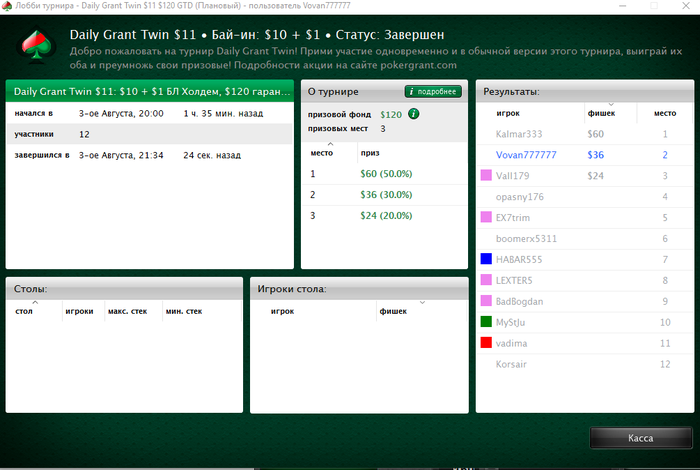This screenshot has height=470, width=700.
Task: Click EX7trim's pink color tag
Action: (486, 217)
